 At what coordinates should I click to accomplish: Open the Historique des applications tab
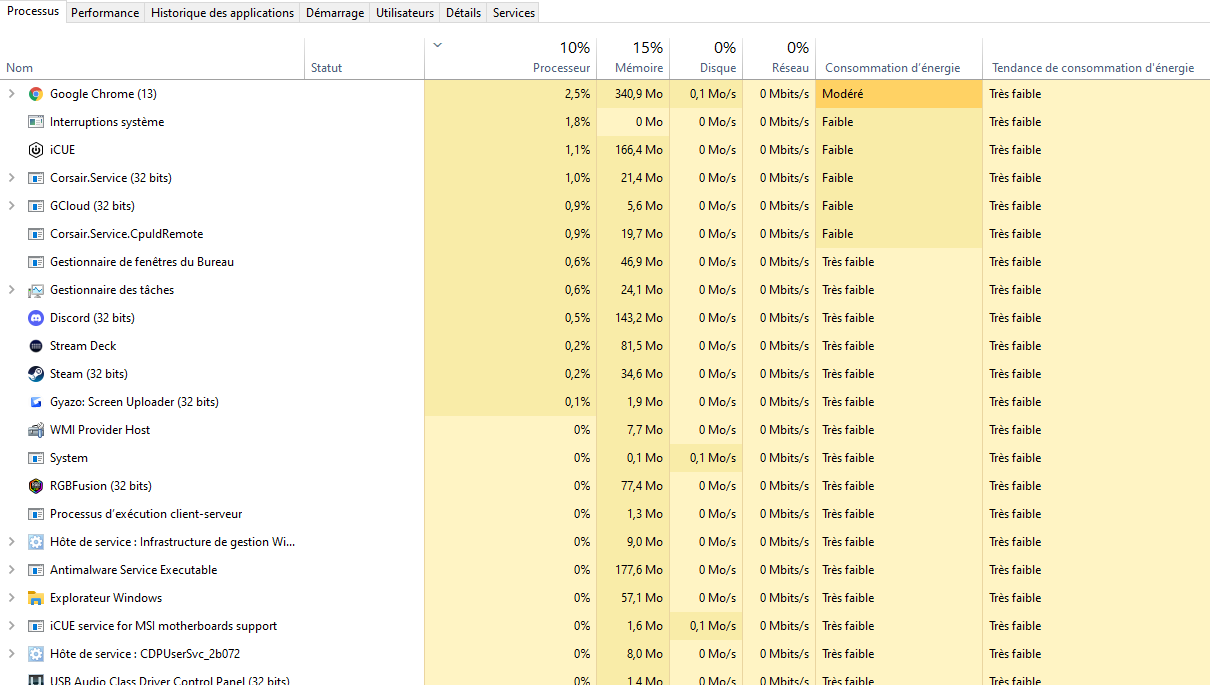click(223, 13)
